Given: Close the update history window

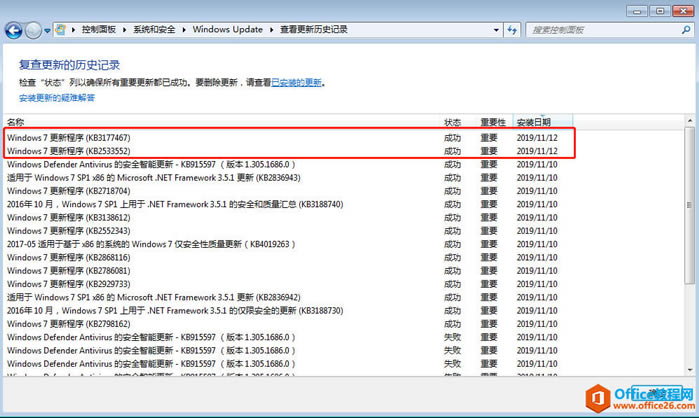Looking at the screenshot, I should pos(683,11).
